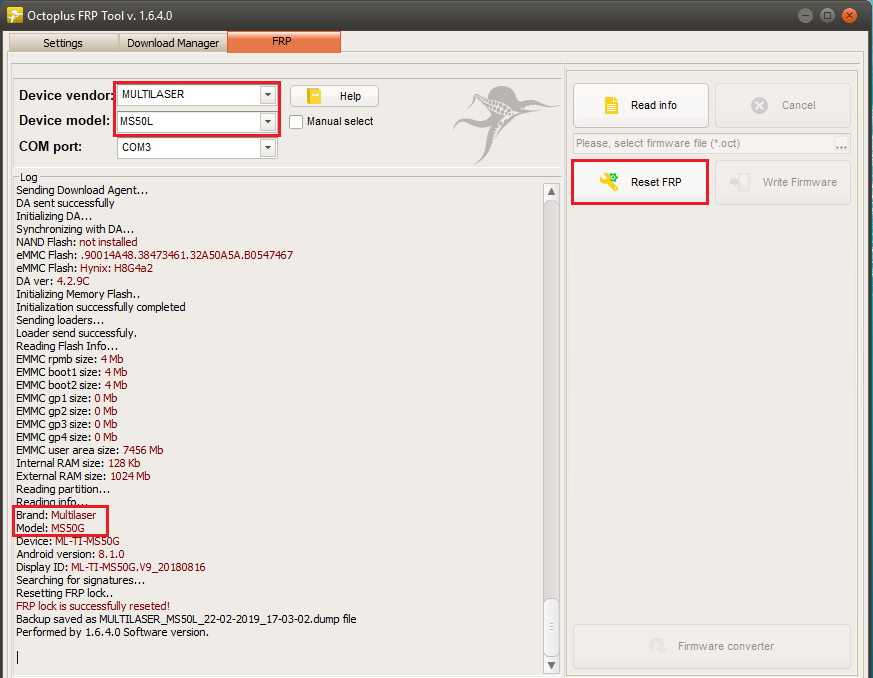Close the Octoplus FRP Tool window
The image size is (873, 678).
point(850,16)
